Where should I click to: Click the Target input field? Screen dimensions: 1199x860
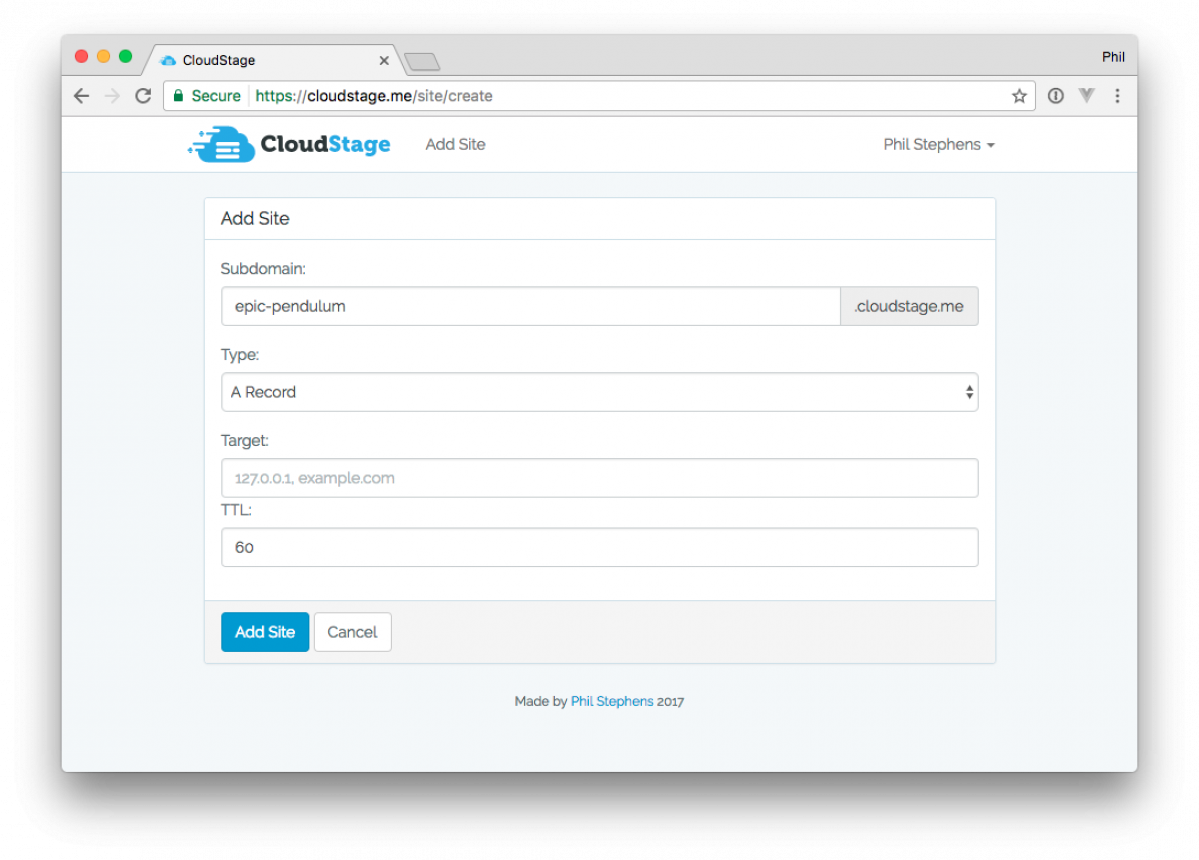click(x=600, y=478)
